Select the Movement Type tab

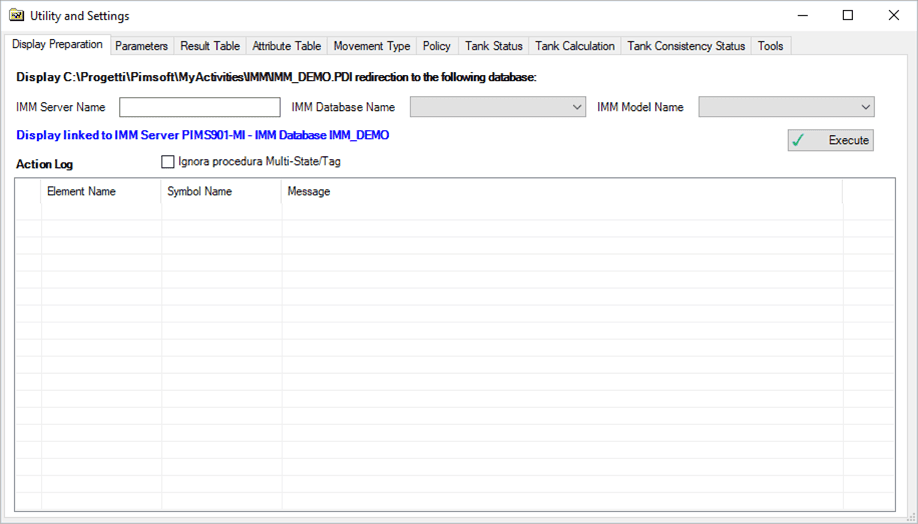[371, 46]
